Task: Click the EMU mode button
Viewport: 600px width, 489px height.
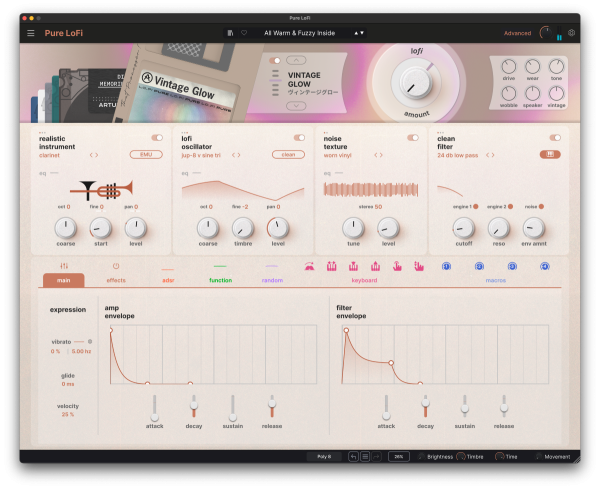Action: [x=146, y=155]
